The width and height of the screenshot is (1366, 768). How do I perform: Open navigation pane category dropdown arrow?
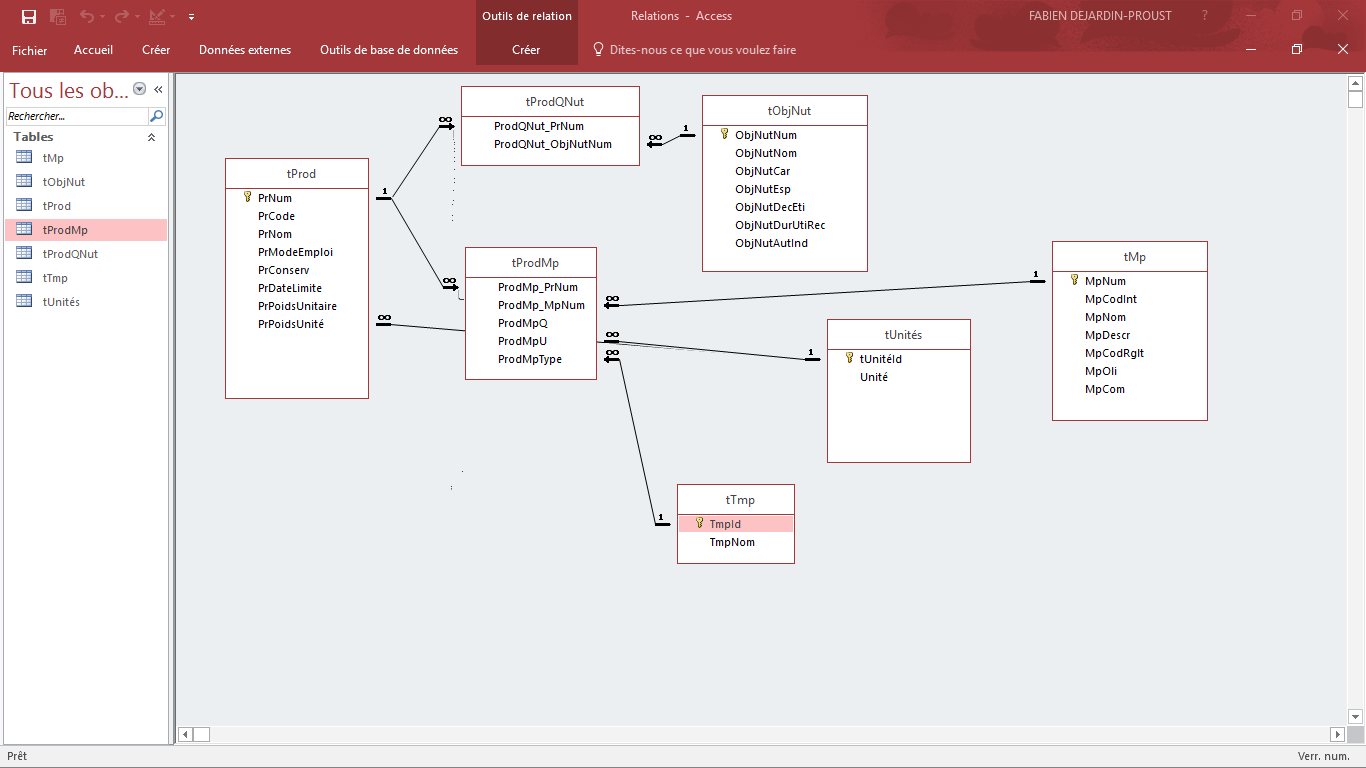point(139,89)
